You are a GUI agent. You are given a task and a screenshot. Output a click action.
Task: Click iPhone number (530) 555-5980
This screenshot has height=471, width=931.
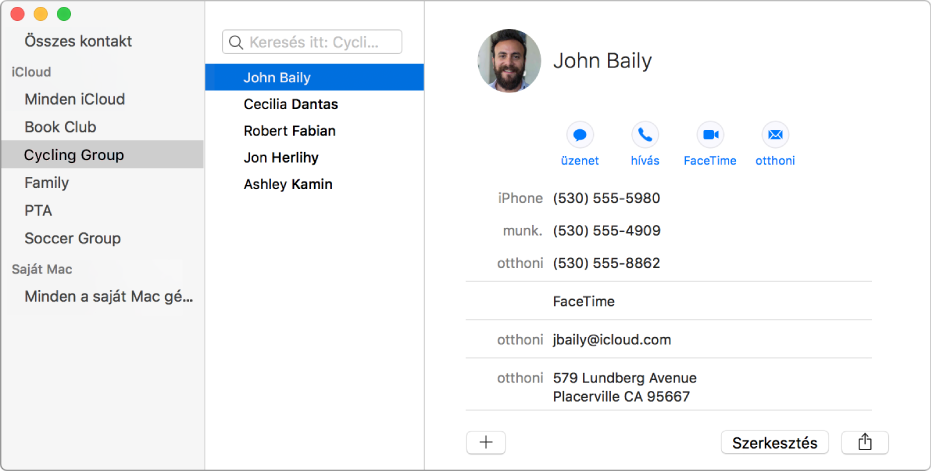606,198
